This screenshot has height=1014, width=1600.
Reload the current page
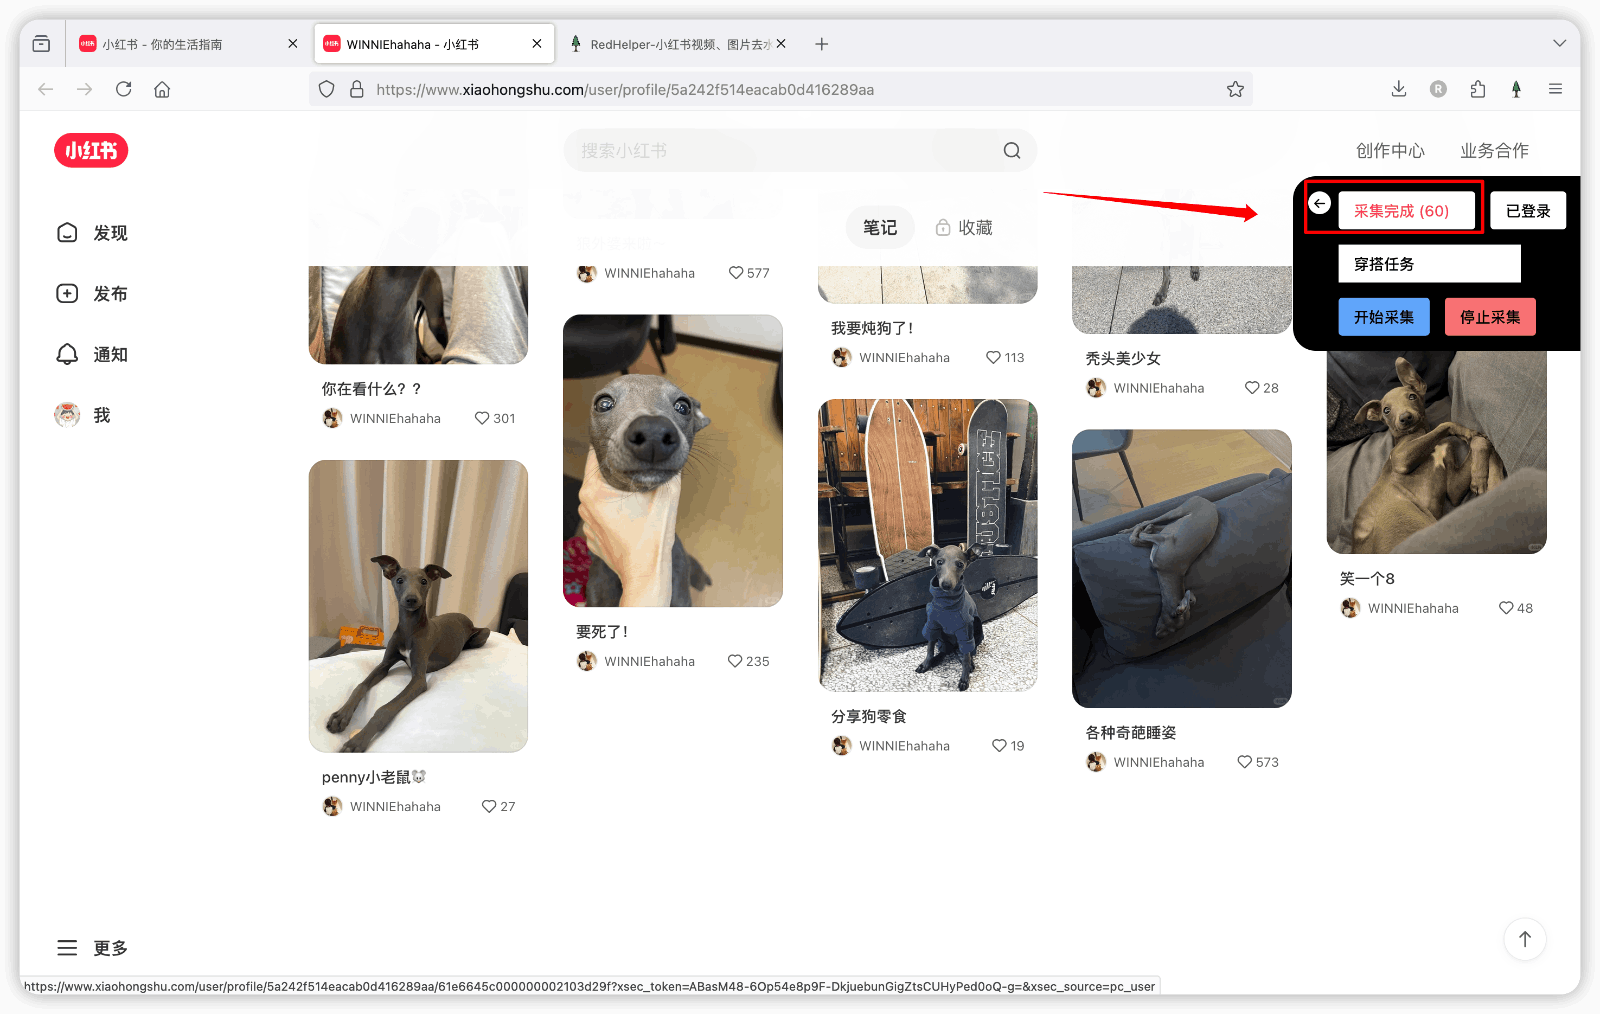124,89
